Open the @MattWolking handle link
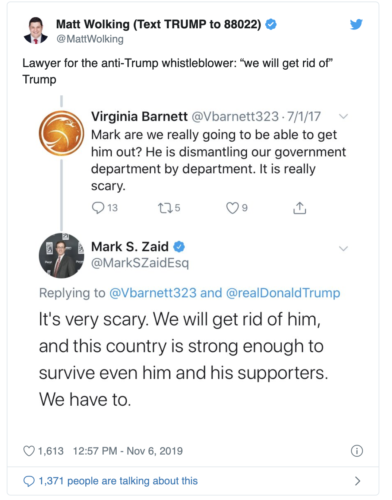 point(90,39)
